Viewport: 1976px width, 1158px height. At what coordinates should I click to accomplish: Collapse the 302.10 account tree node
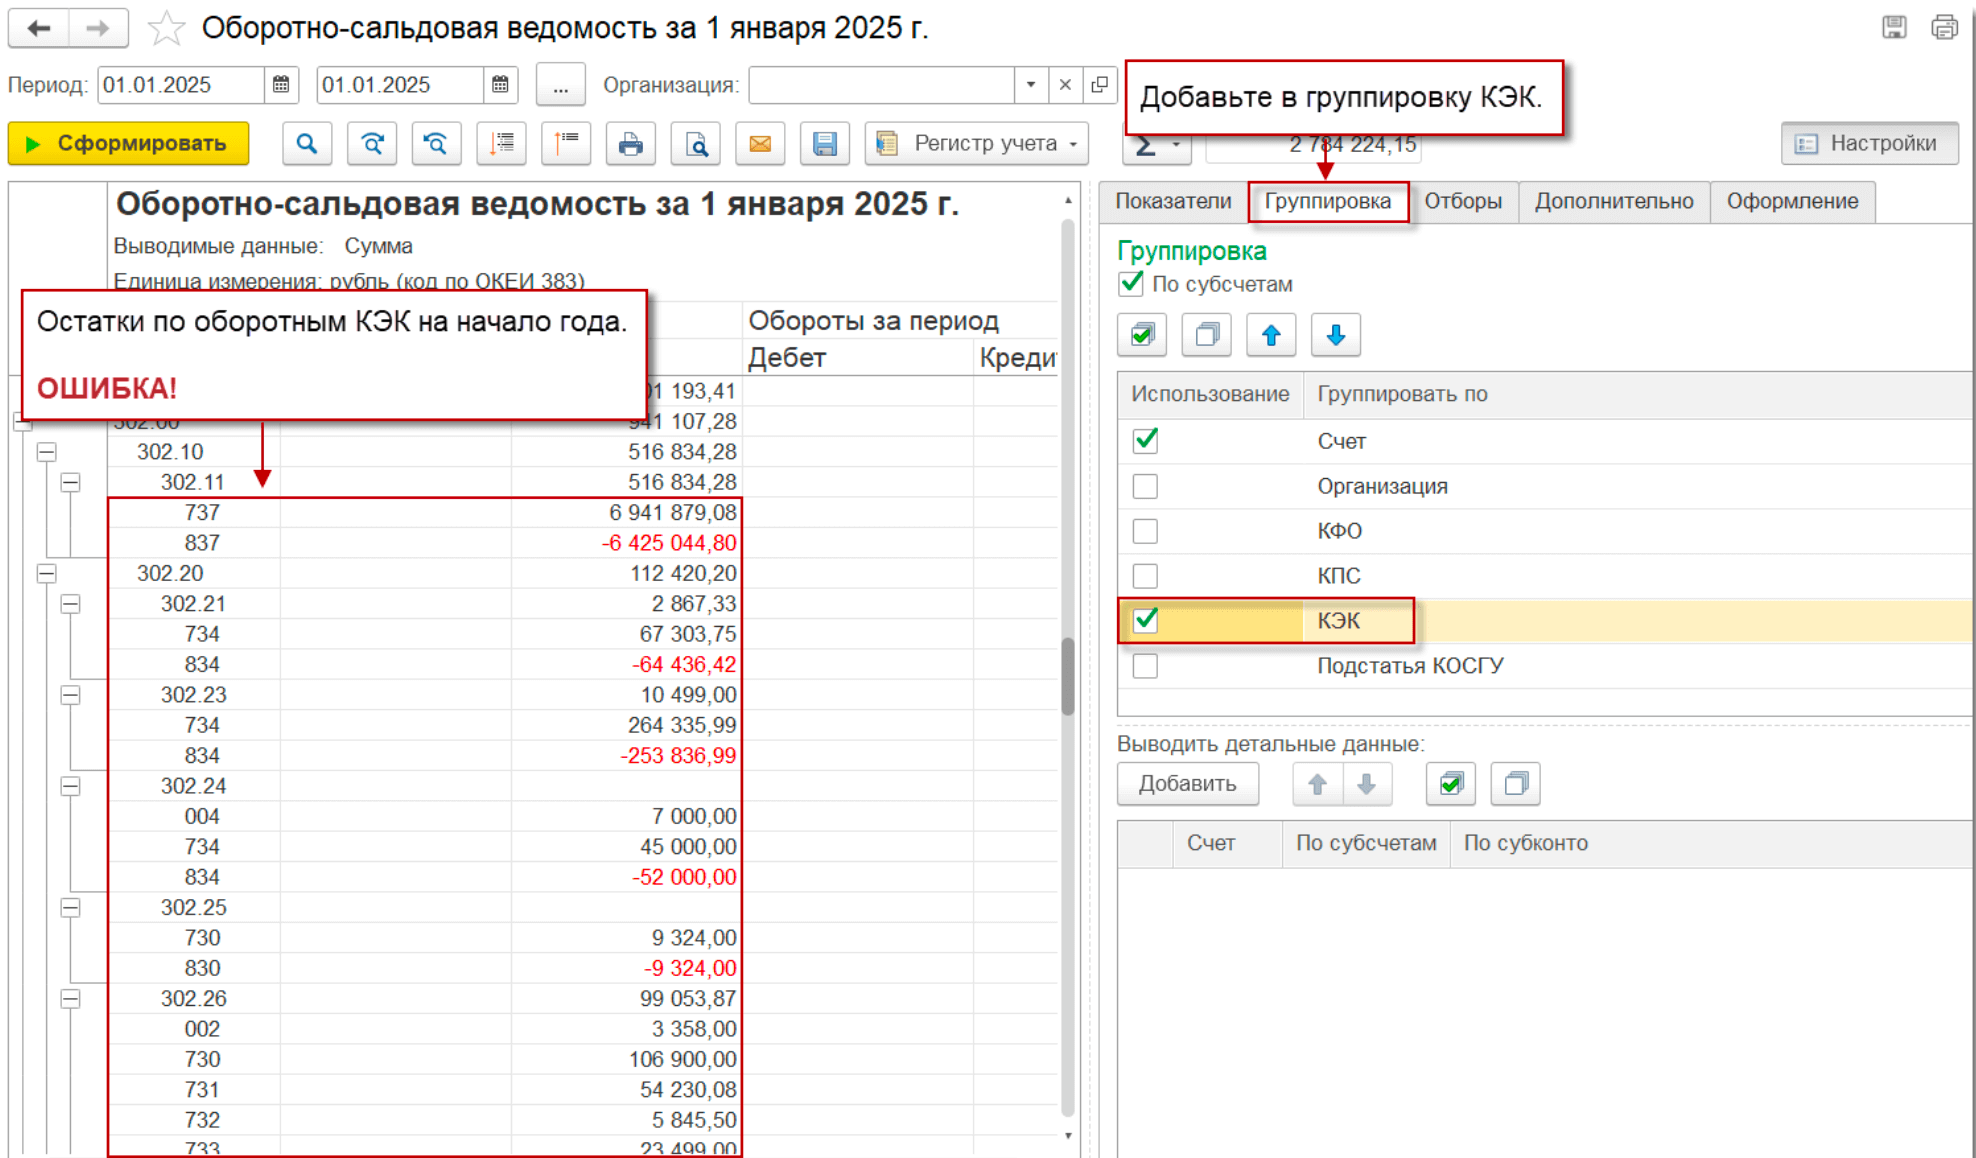pyautogui.click(x=46, y=452)
